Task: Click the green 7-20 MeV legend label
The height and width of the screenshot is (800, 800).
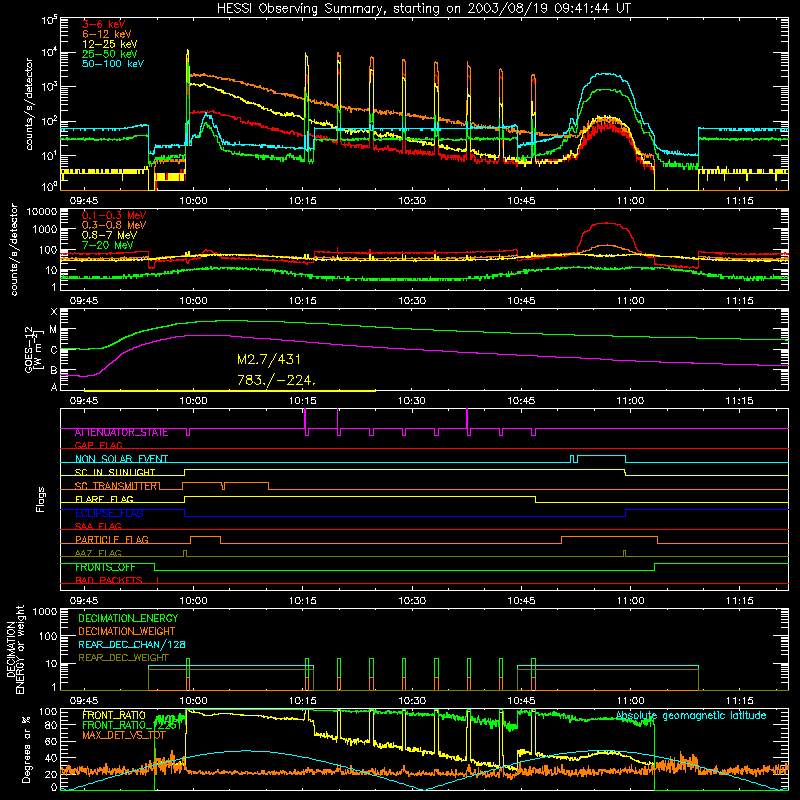Action: [x=108, y=245]
